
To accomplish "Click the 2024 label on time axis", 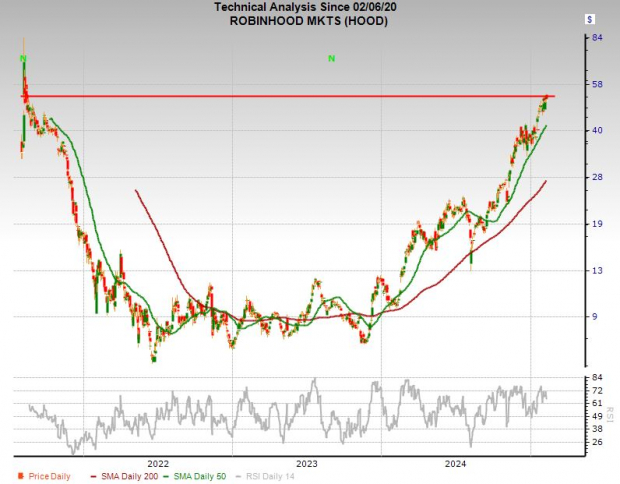I will 455,464.
